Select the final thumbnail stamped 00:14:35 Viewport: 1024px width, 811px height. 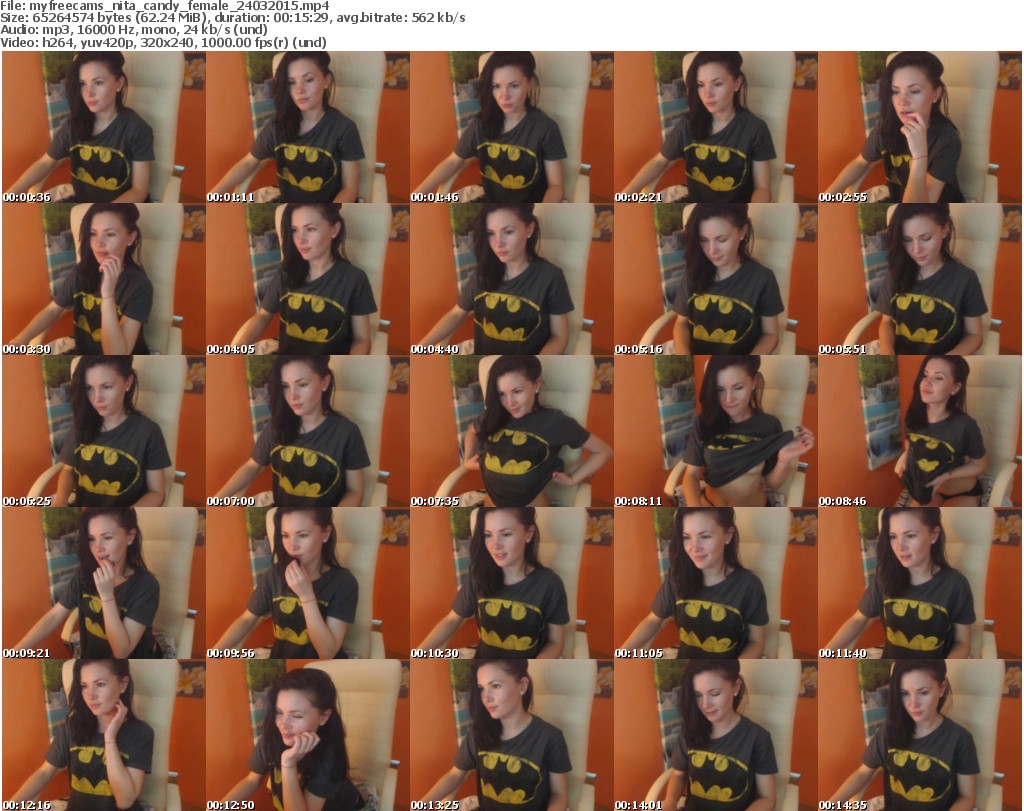[x=920, y=735]
